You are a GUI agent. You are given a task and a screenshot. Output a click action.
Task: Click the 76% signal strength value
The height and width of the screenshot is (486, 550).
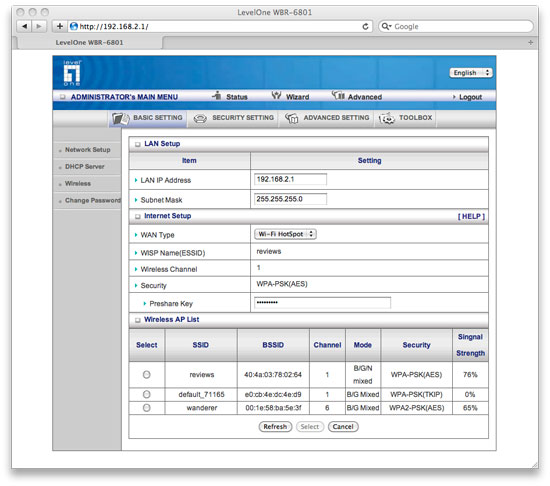click(x=470, y=374)
